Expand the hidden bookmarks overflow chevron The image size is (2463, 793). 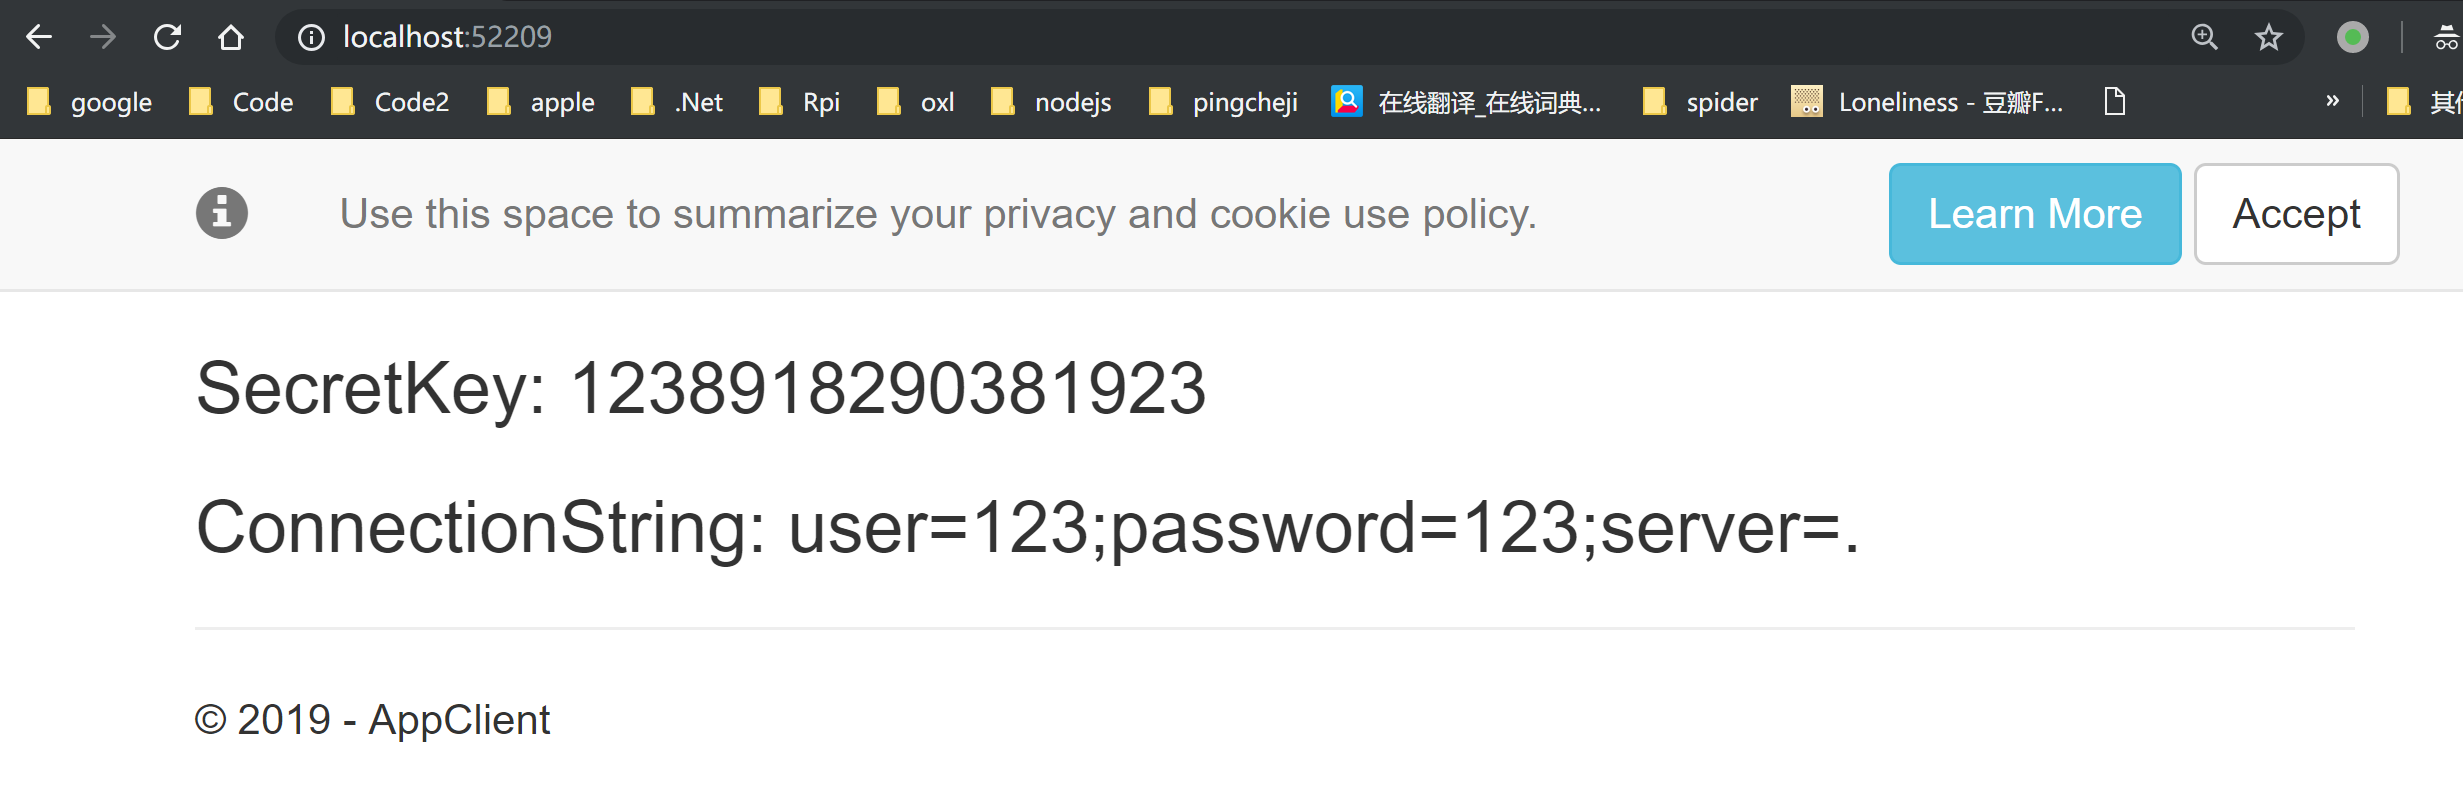[x=2332, y=101]
